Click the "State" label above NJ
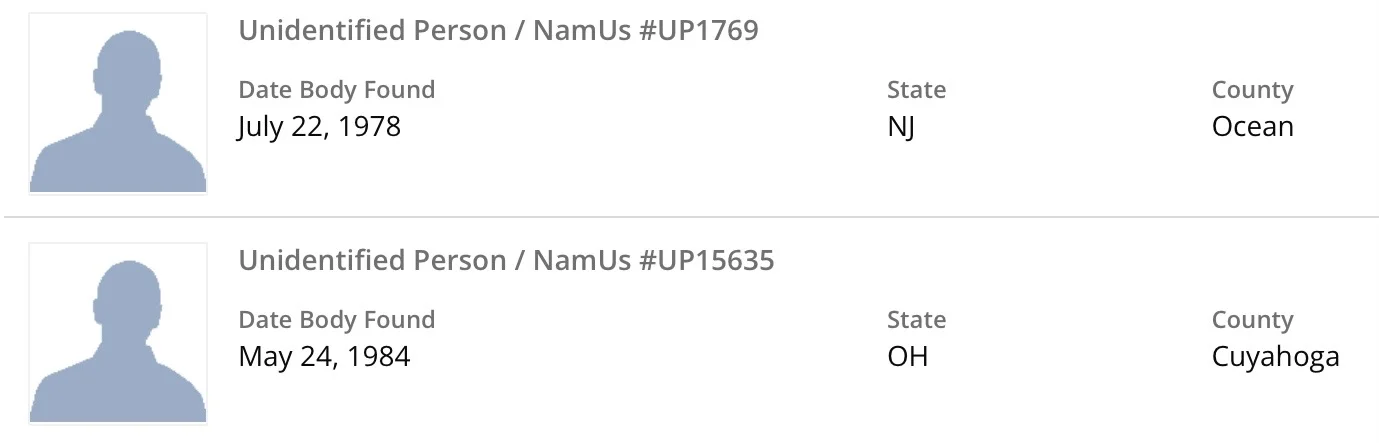 tap(916, 90)
